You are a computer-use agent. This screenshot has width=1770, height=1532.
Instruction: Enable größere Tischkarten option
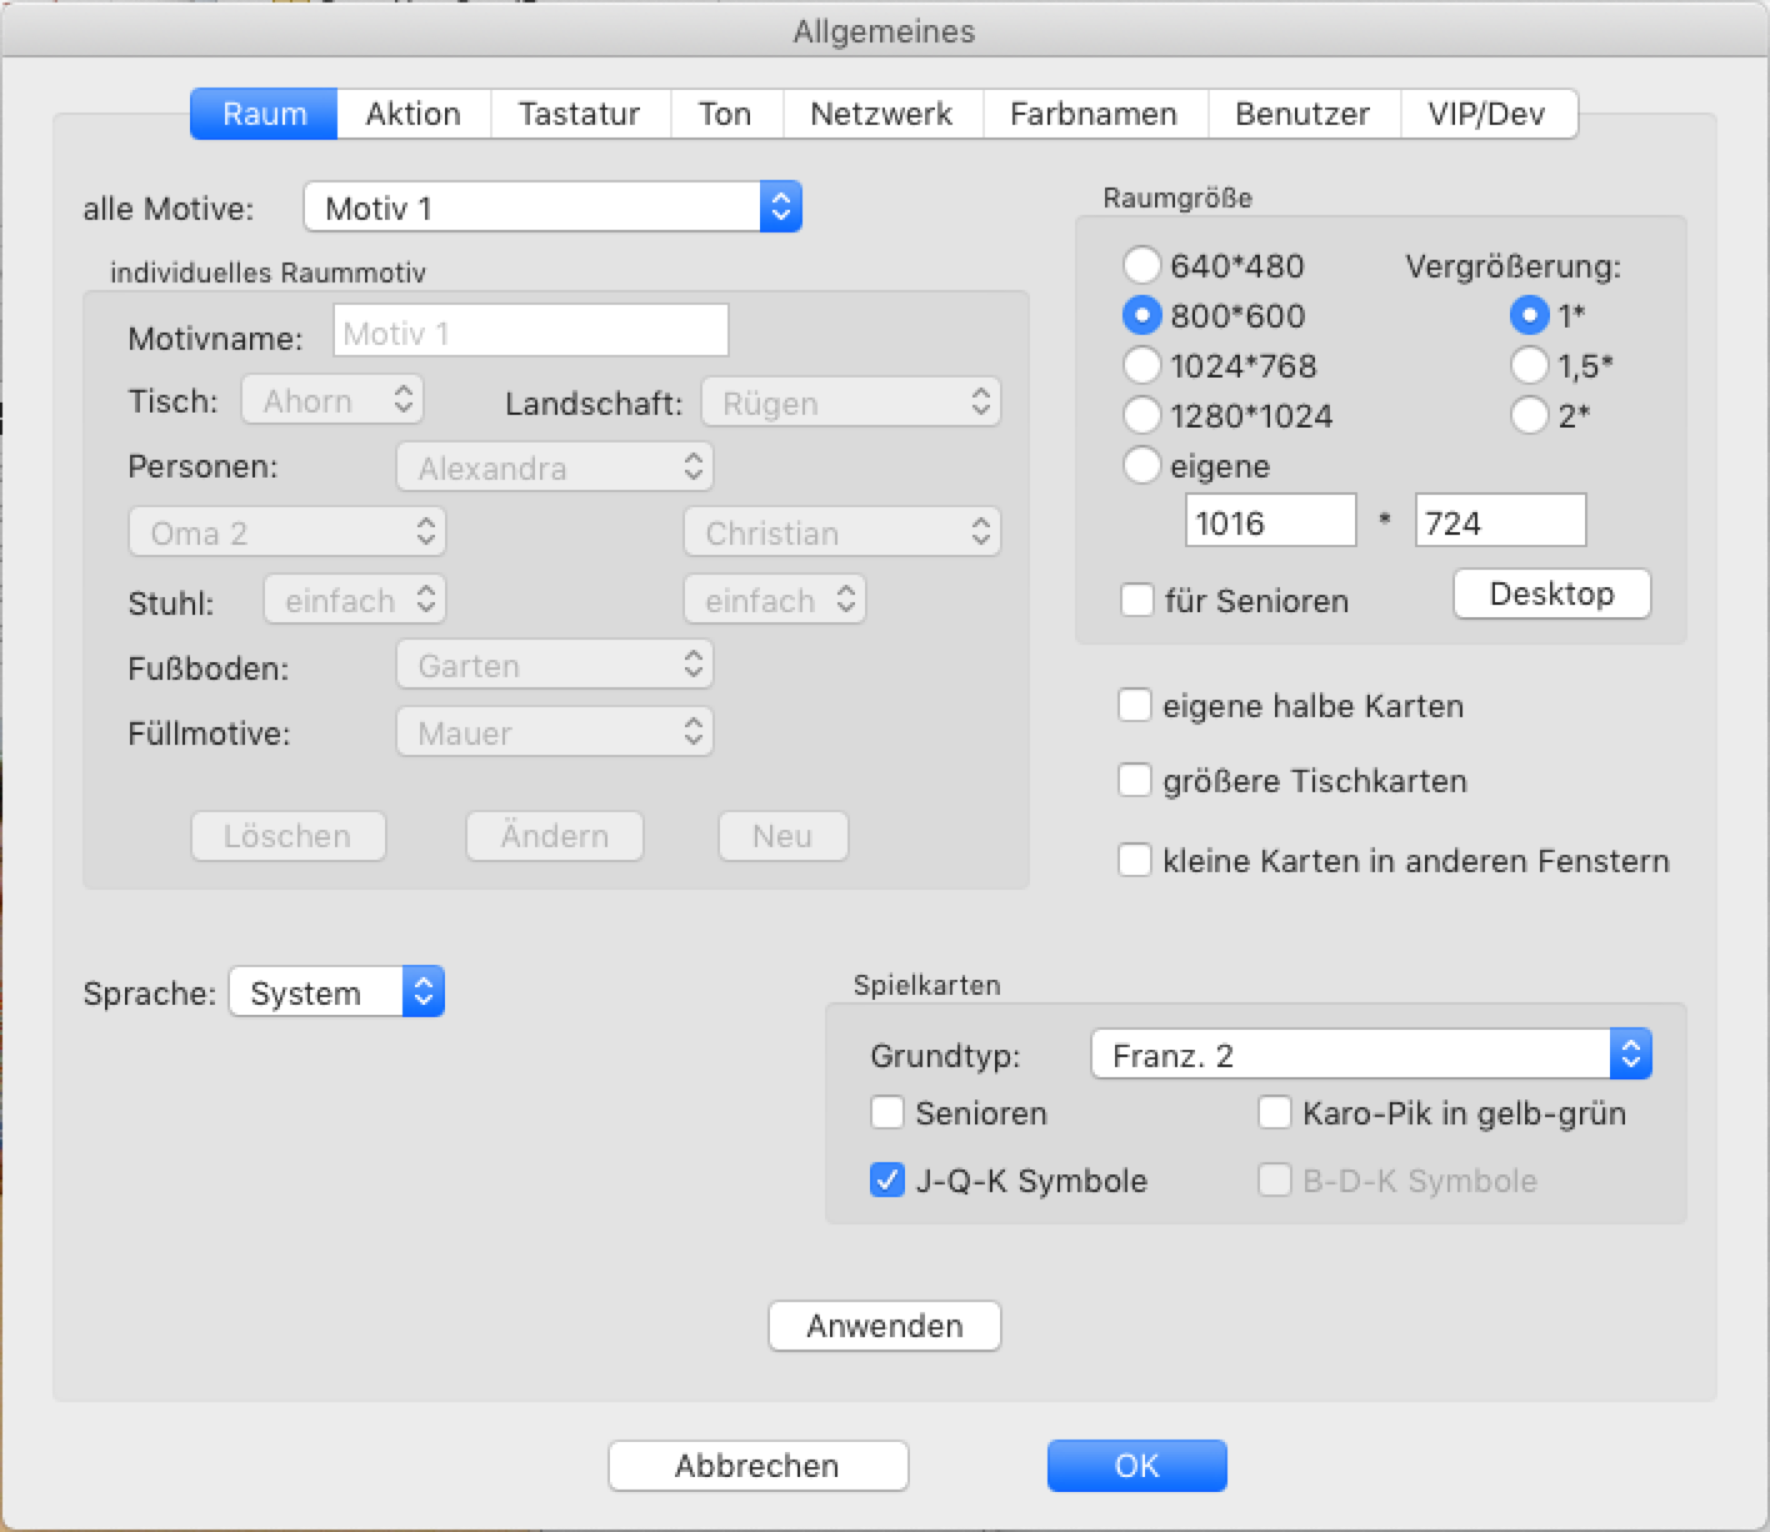tap(1134, 780)
